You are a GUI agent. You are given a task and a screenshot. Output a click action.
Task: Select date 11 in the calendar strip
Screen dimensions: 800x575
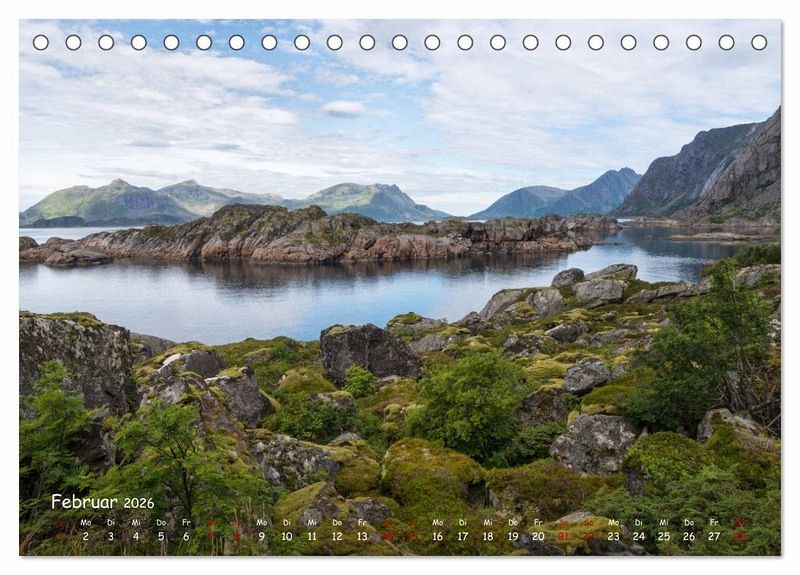[312, 536]
